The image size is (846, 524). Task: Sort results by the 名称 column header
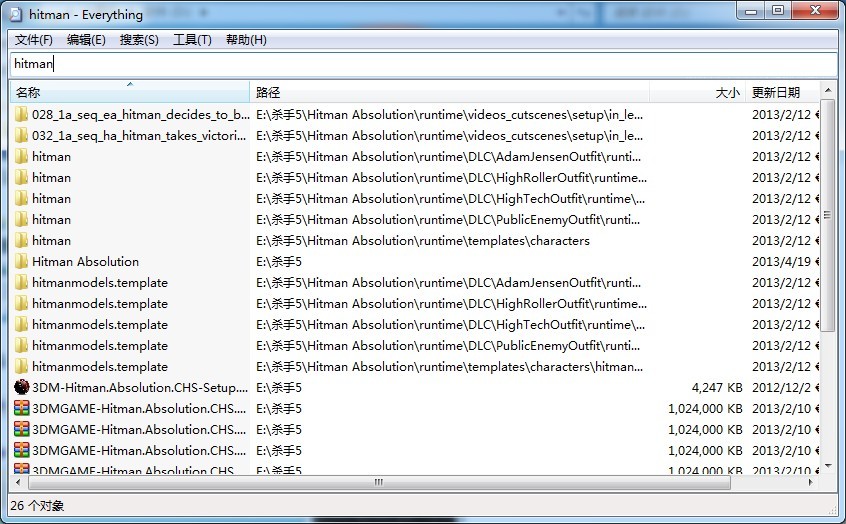coord(129,92)
